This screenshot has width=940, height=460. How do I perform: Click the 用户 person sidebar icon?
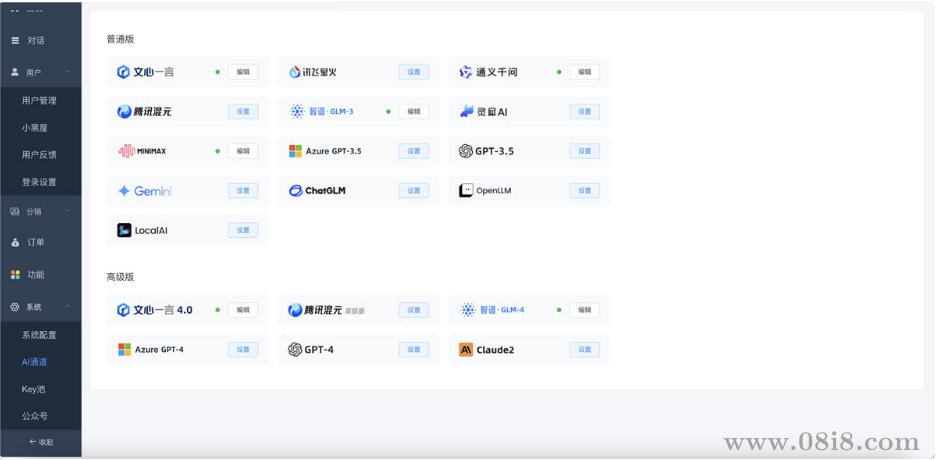pos(15,72)
